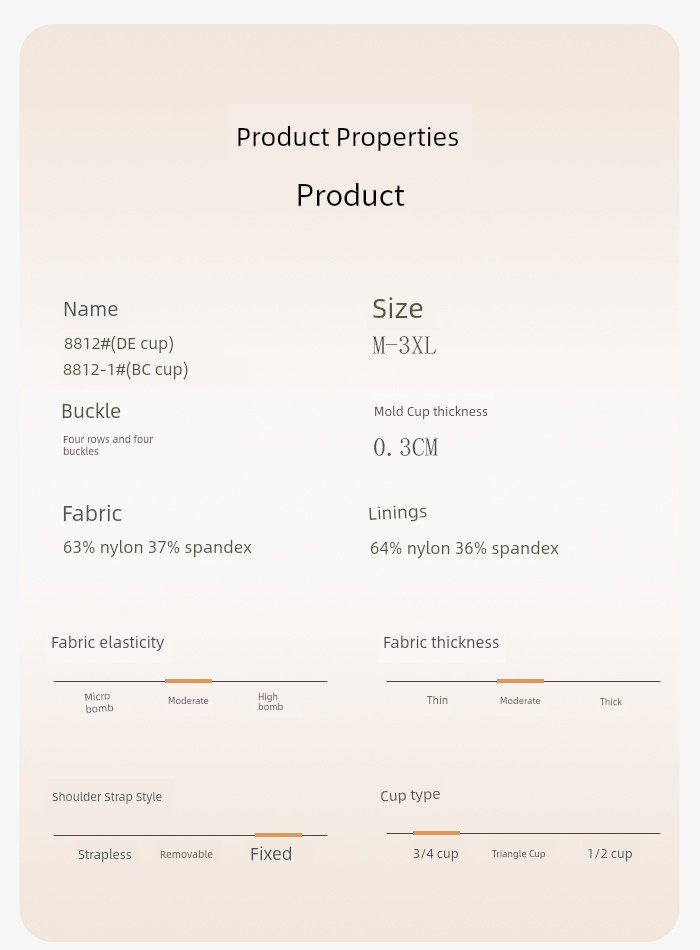Pick the Removable strap style label
The image size is (700, 950).
pyautogui.click(x=186, y=854)
